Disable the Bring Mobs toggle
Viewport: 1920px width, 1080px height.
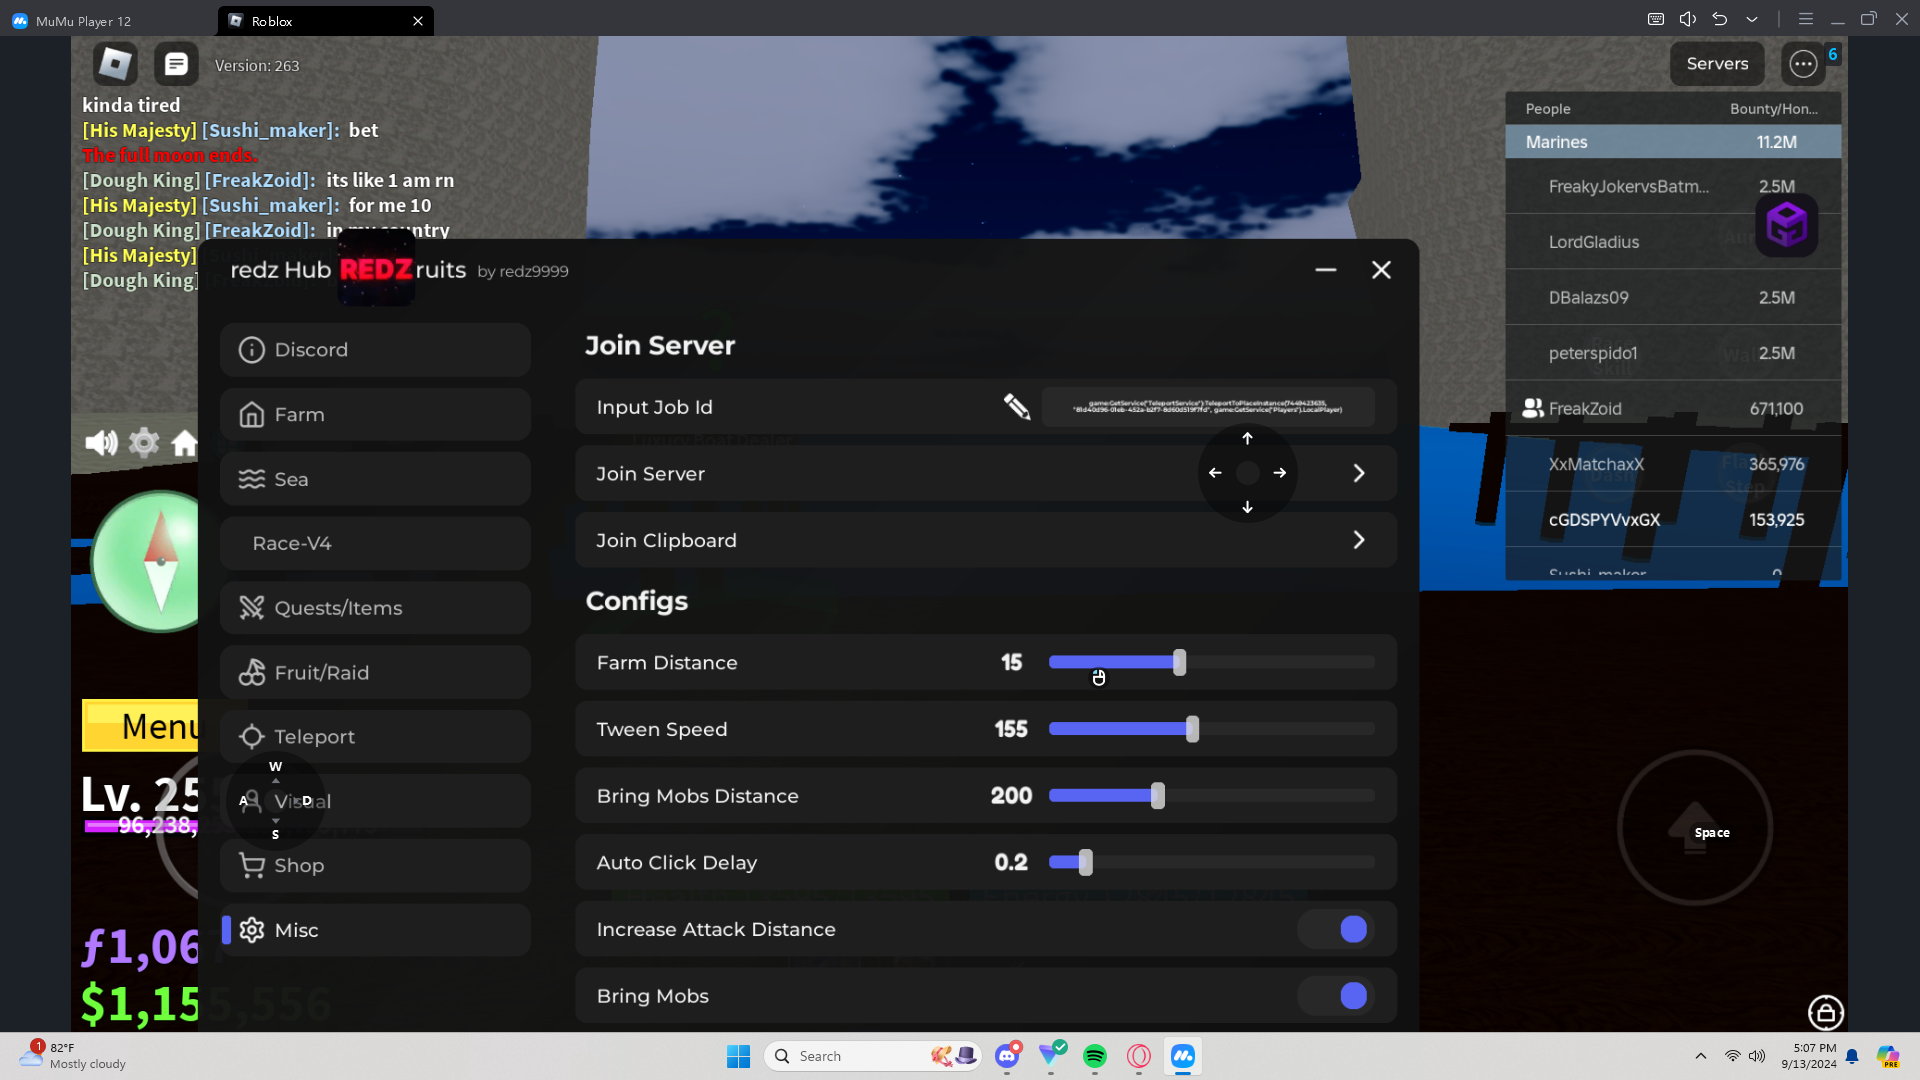pyautogui.click(x=1336, y=996)
